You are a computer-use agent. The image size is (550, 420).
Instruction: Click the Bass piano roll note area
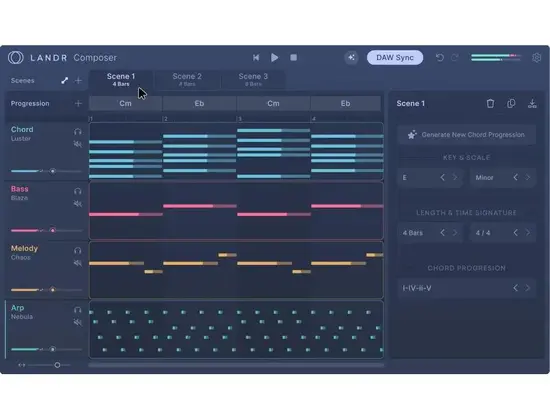pyautogui.click(x=236, y=211)
